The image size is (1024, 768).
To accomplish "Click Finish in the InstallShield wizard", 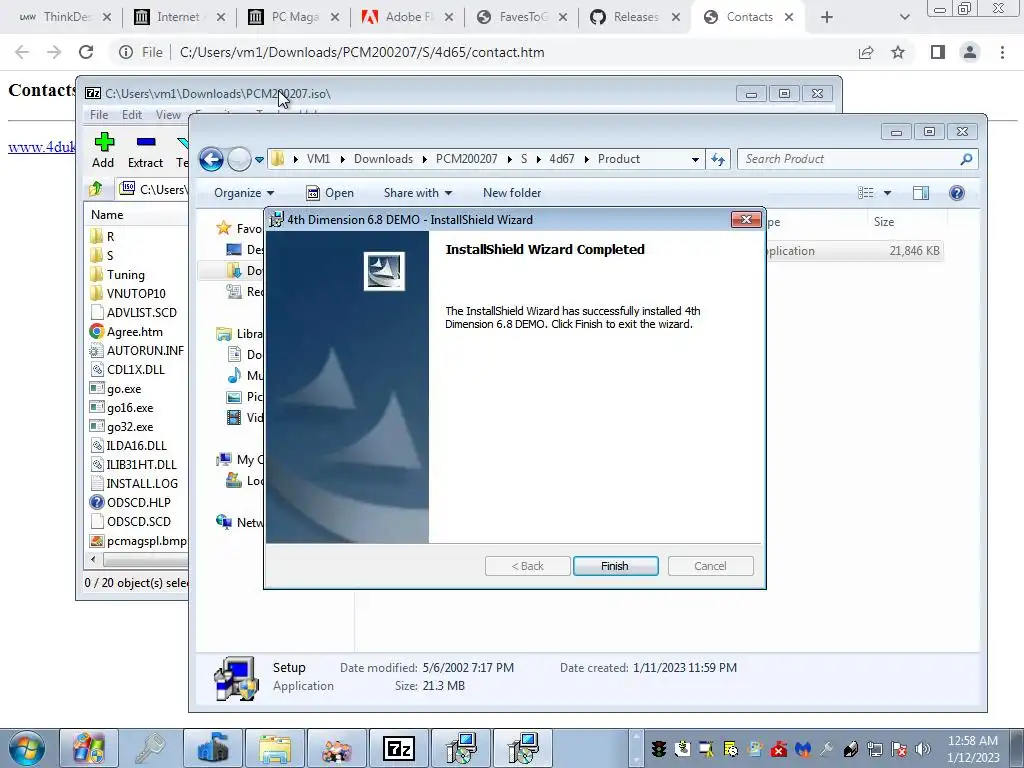I will point(615,566).
